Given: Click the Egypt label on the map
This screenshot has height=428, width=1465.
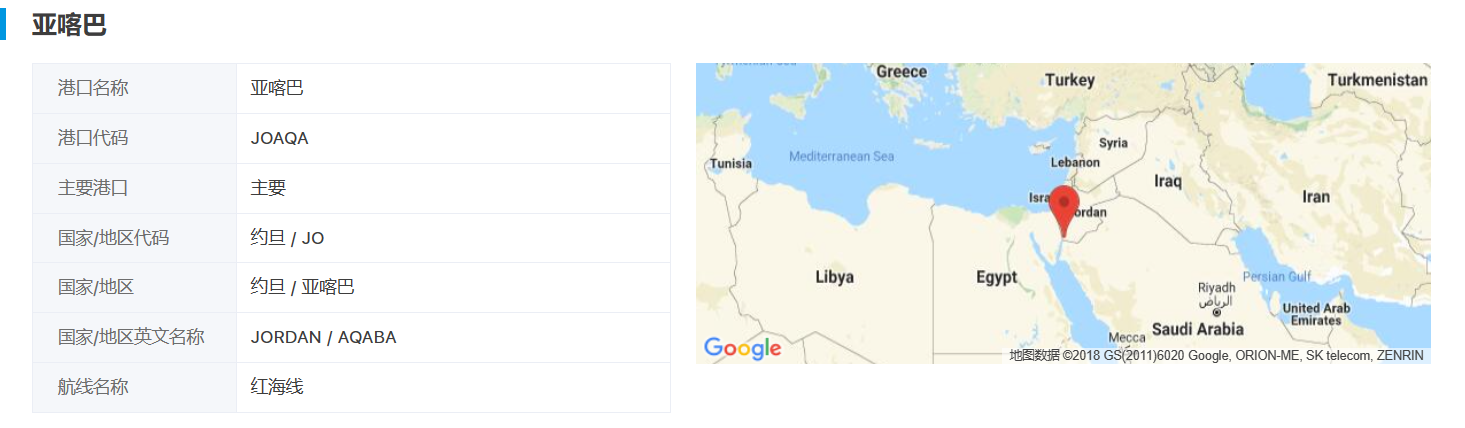Looking at the screenshot, I should click(996, 277).
